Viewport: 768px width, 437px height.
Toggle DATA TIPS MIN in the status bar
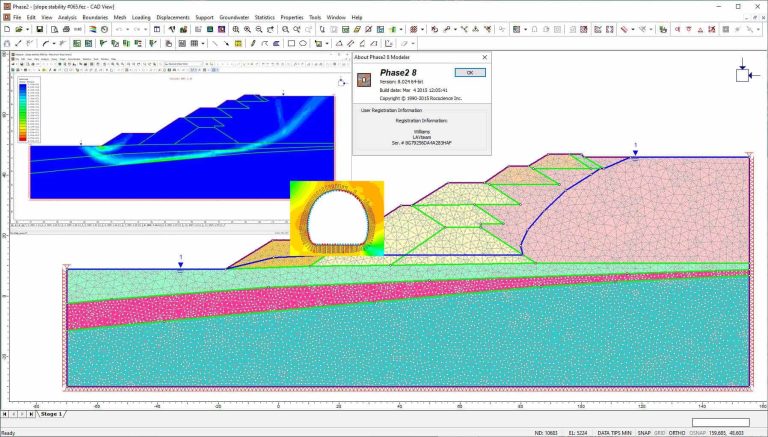pyautogui.click(x=615, y=433)
